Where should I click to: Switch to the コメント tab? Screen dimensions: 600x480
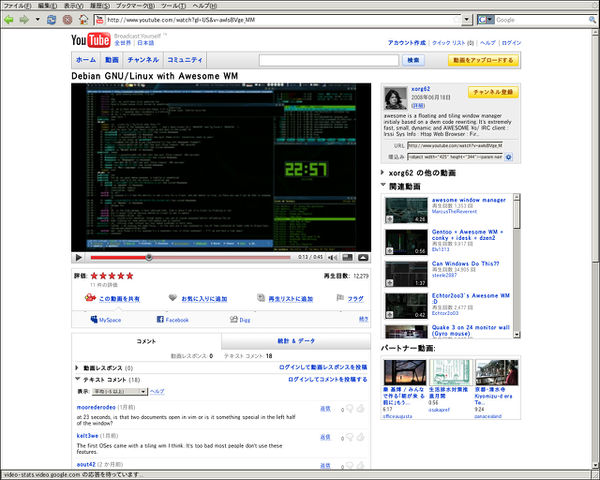(146, 341)
